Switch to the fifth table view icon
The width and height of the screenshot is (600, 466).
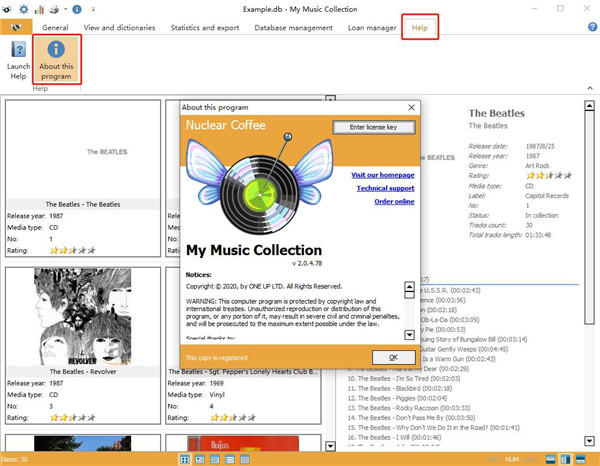click(245, 459)
